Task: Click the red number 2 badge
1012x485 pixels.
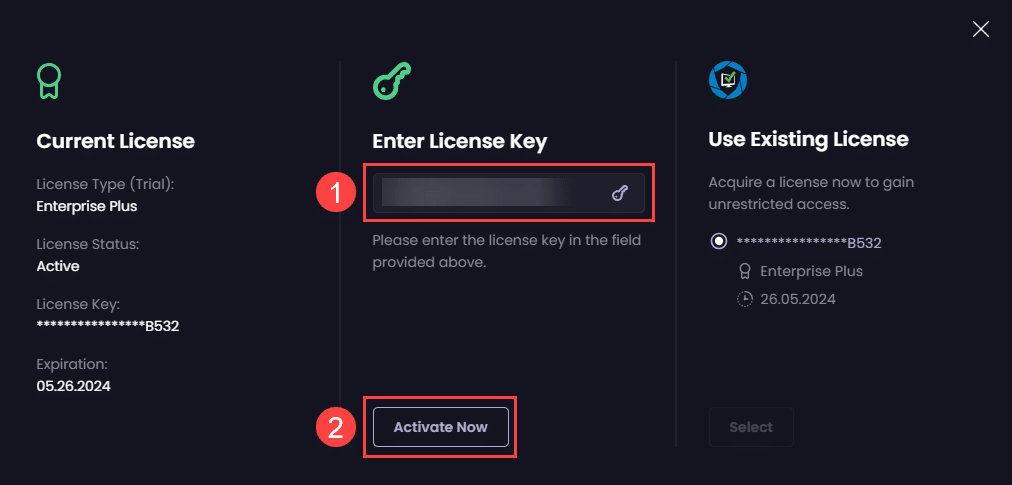Action: point(337,428)
